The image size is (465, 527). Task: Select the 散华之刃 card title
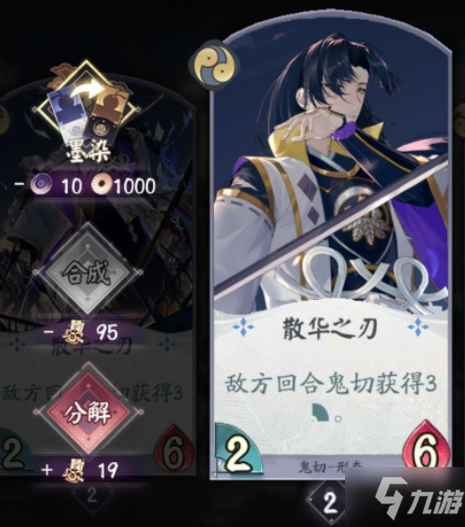(330, 328)
